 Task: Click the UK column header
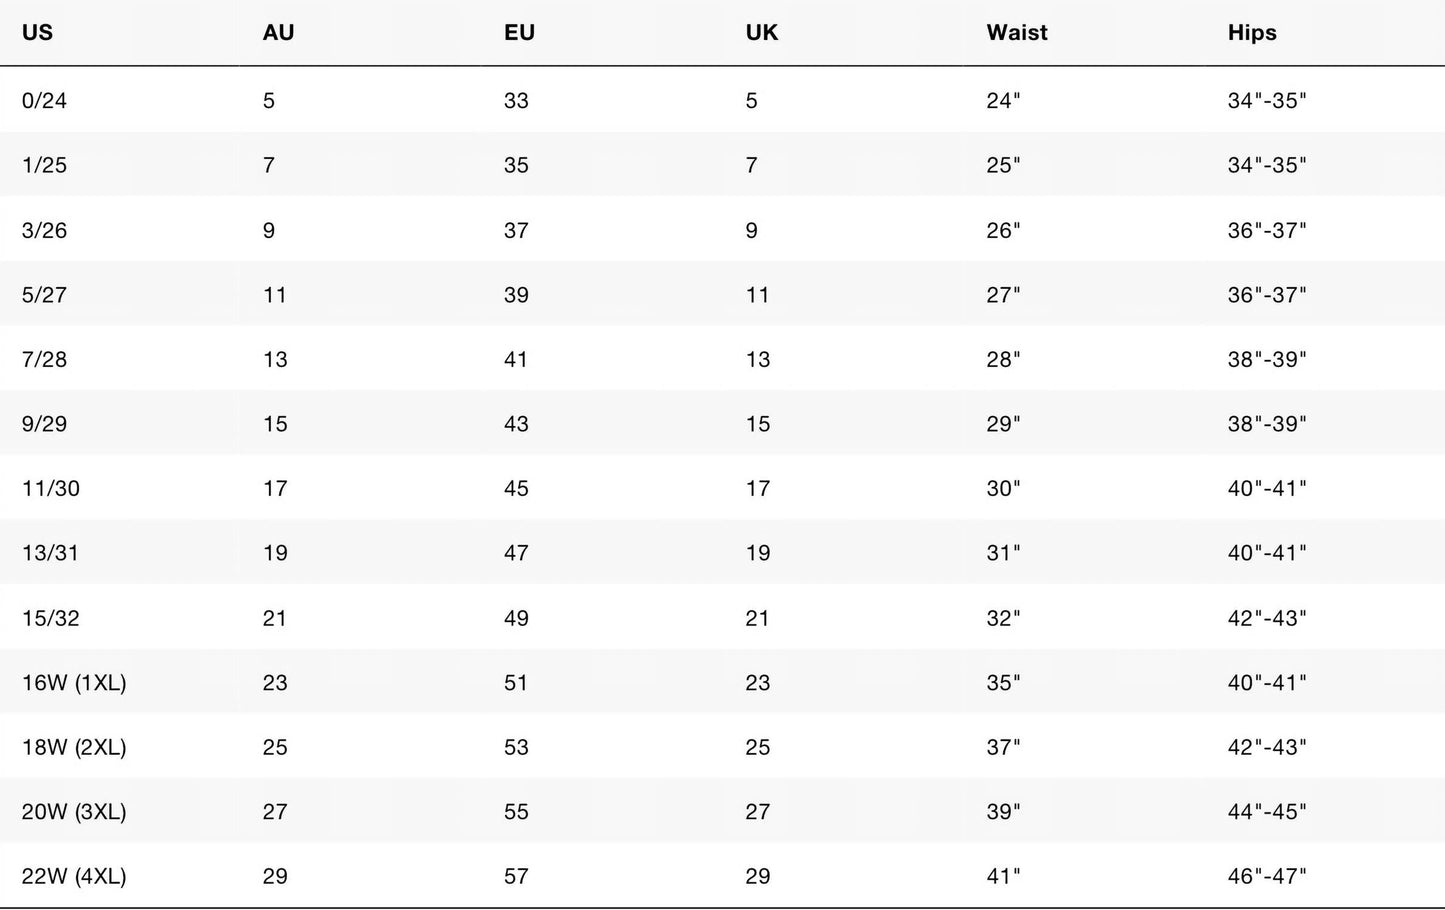(761, 32)
